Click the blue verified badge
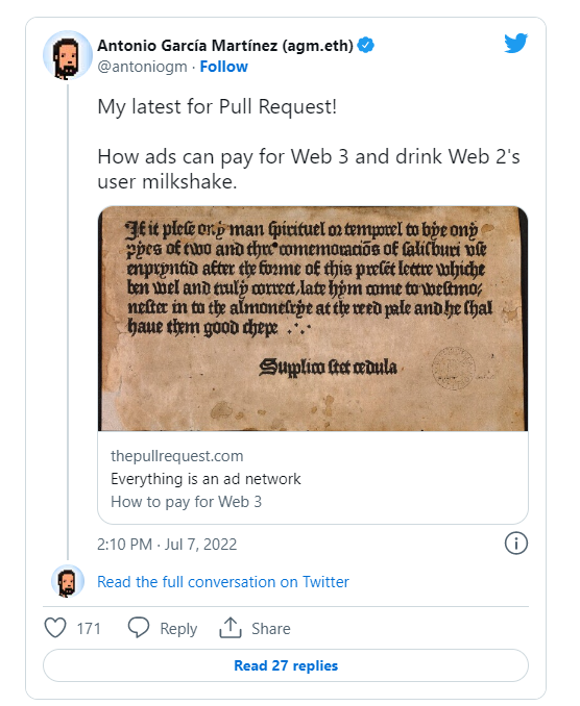Viewport: 580px width, 706px height. pos(366,45)
